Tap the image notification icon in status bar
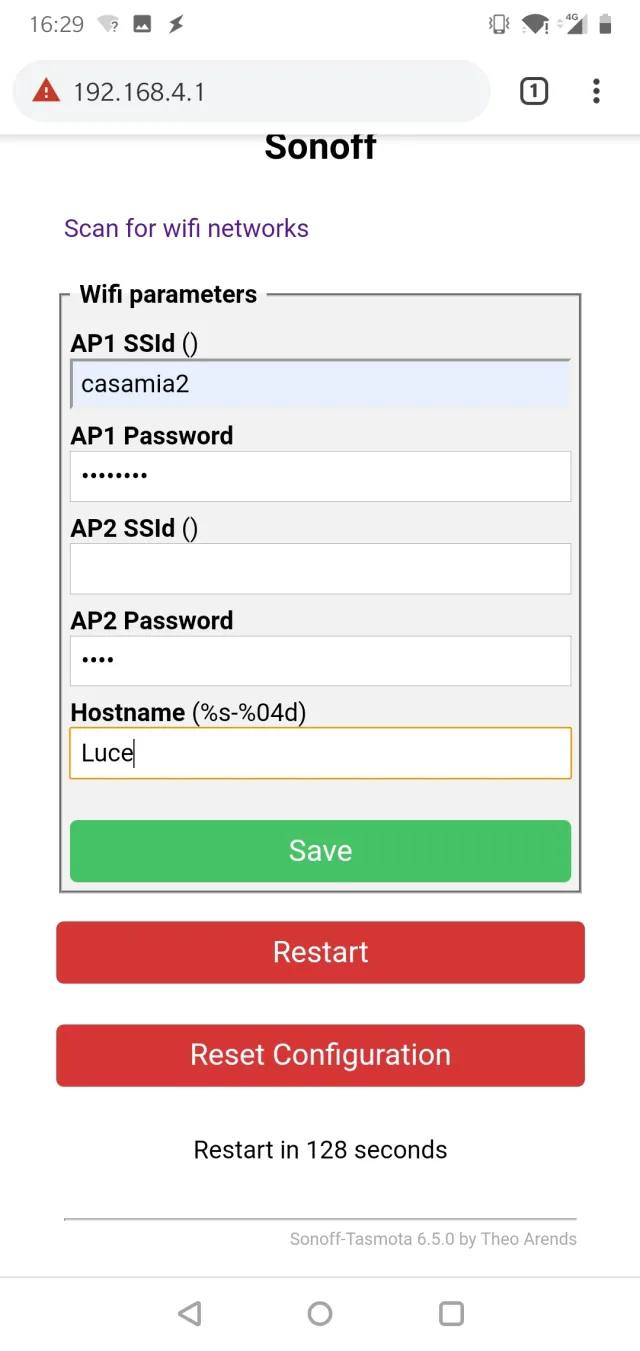 click(x=142, y=25)
